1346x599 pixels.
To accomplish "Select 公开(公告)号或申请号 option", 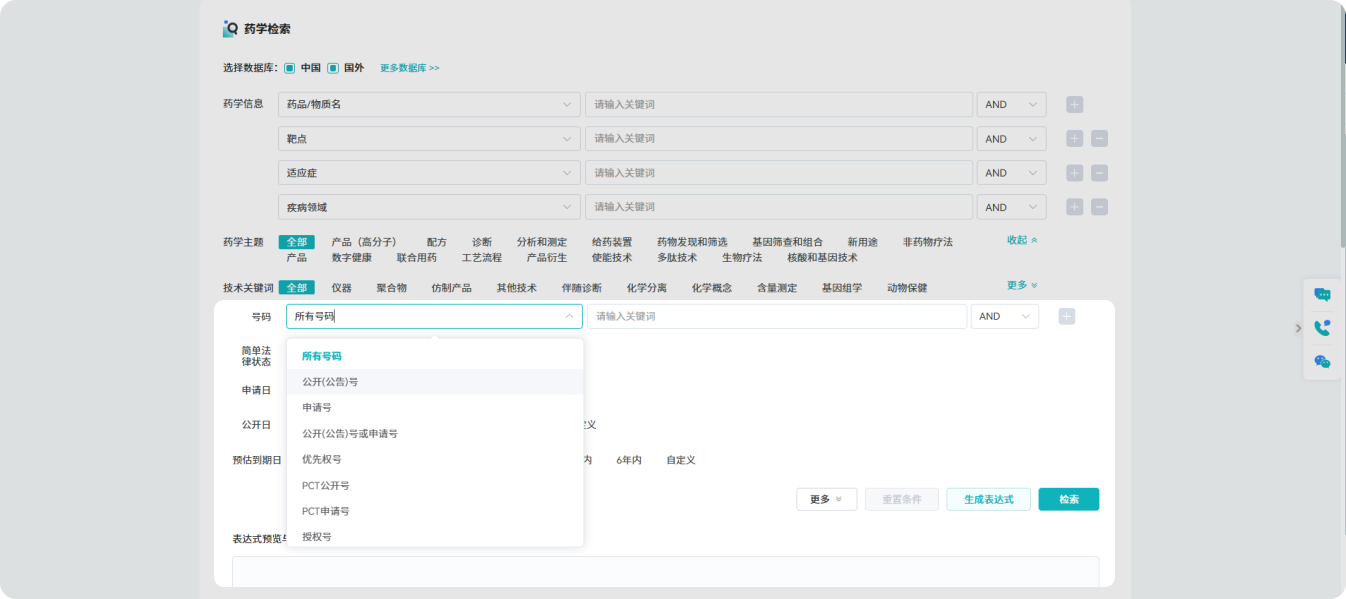I will [x=435, y=434].
